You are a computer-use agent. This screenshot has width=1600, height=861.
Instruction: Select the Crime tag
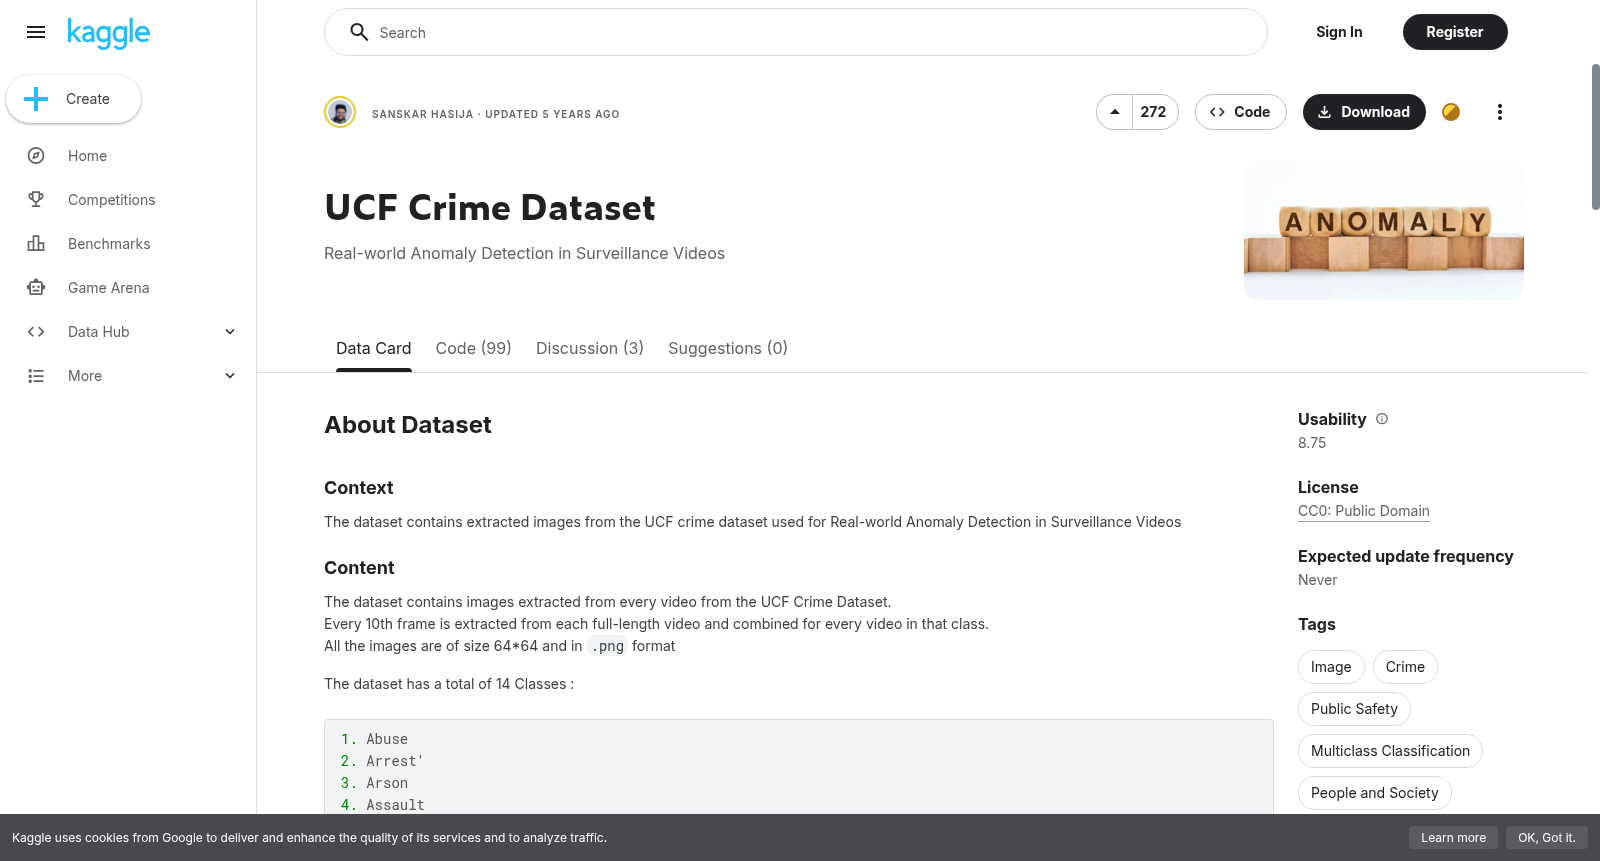1405,667
